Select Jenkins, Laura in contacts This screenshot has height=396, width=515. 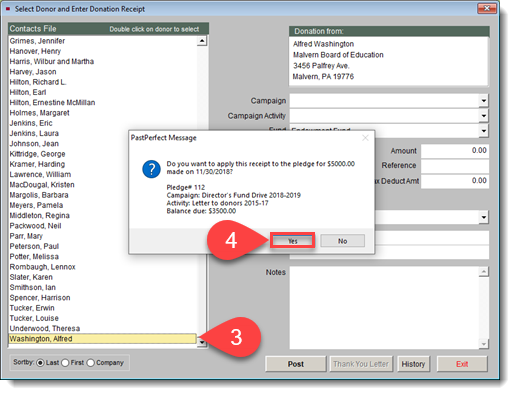point(34,134)
